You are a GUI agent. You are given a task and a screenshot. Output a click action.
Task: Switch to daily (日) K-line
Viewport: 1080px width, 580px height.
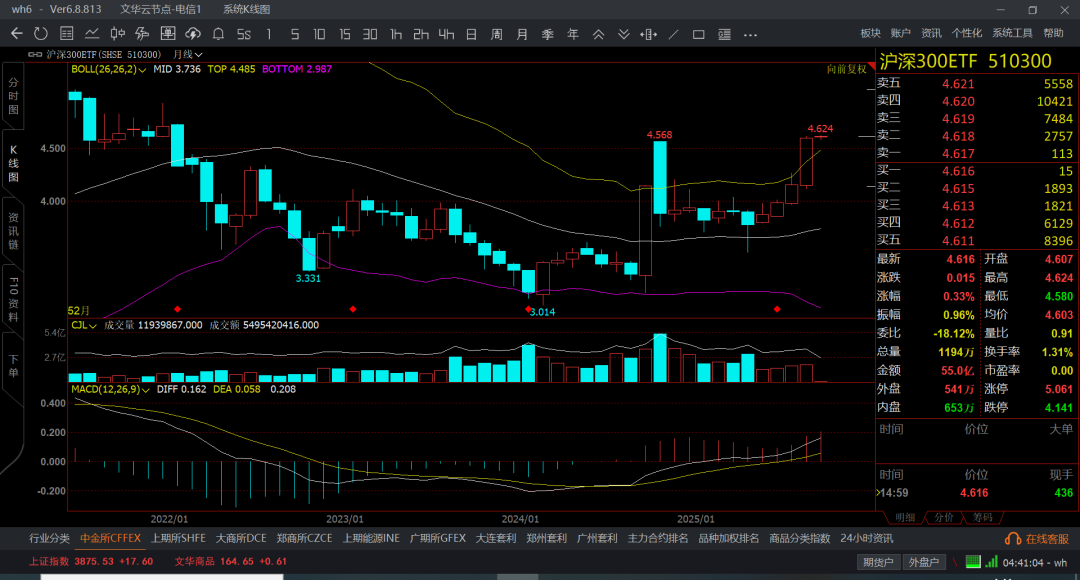pos(471,34)
